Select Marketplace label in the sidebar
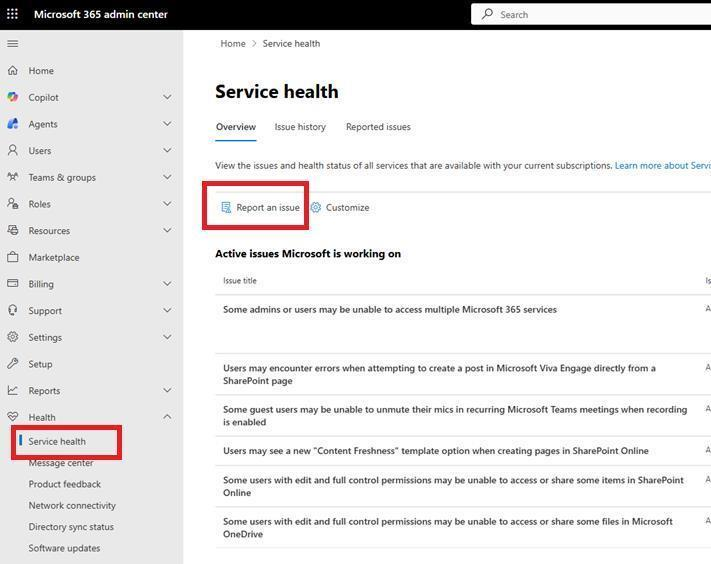The height and width of the screenshot is (564, 711). tap(54, 258)
